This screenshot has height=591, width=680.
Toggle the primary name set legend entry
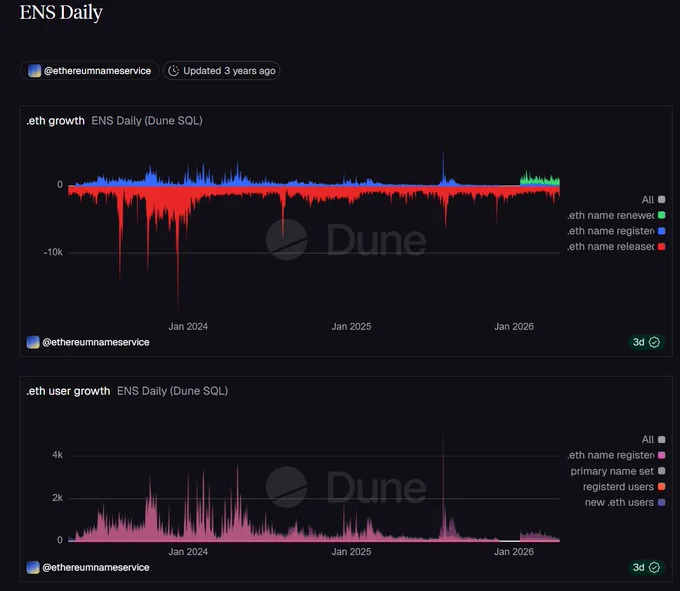click(x=618, y=471)
